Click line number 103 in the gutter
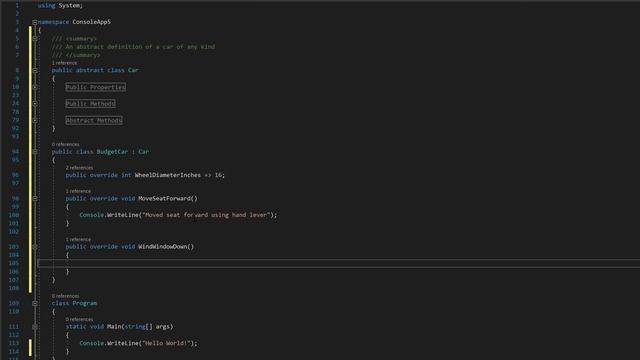The width and height of the screenshot is (640, 360). 14,247
